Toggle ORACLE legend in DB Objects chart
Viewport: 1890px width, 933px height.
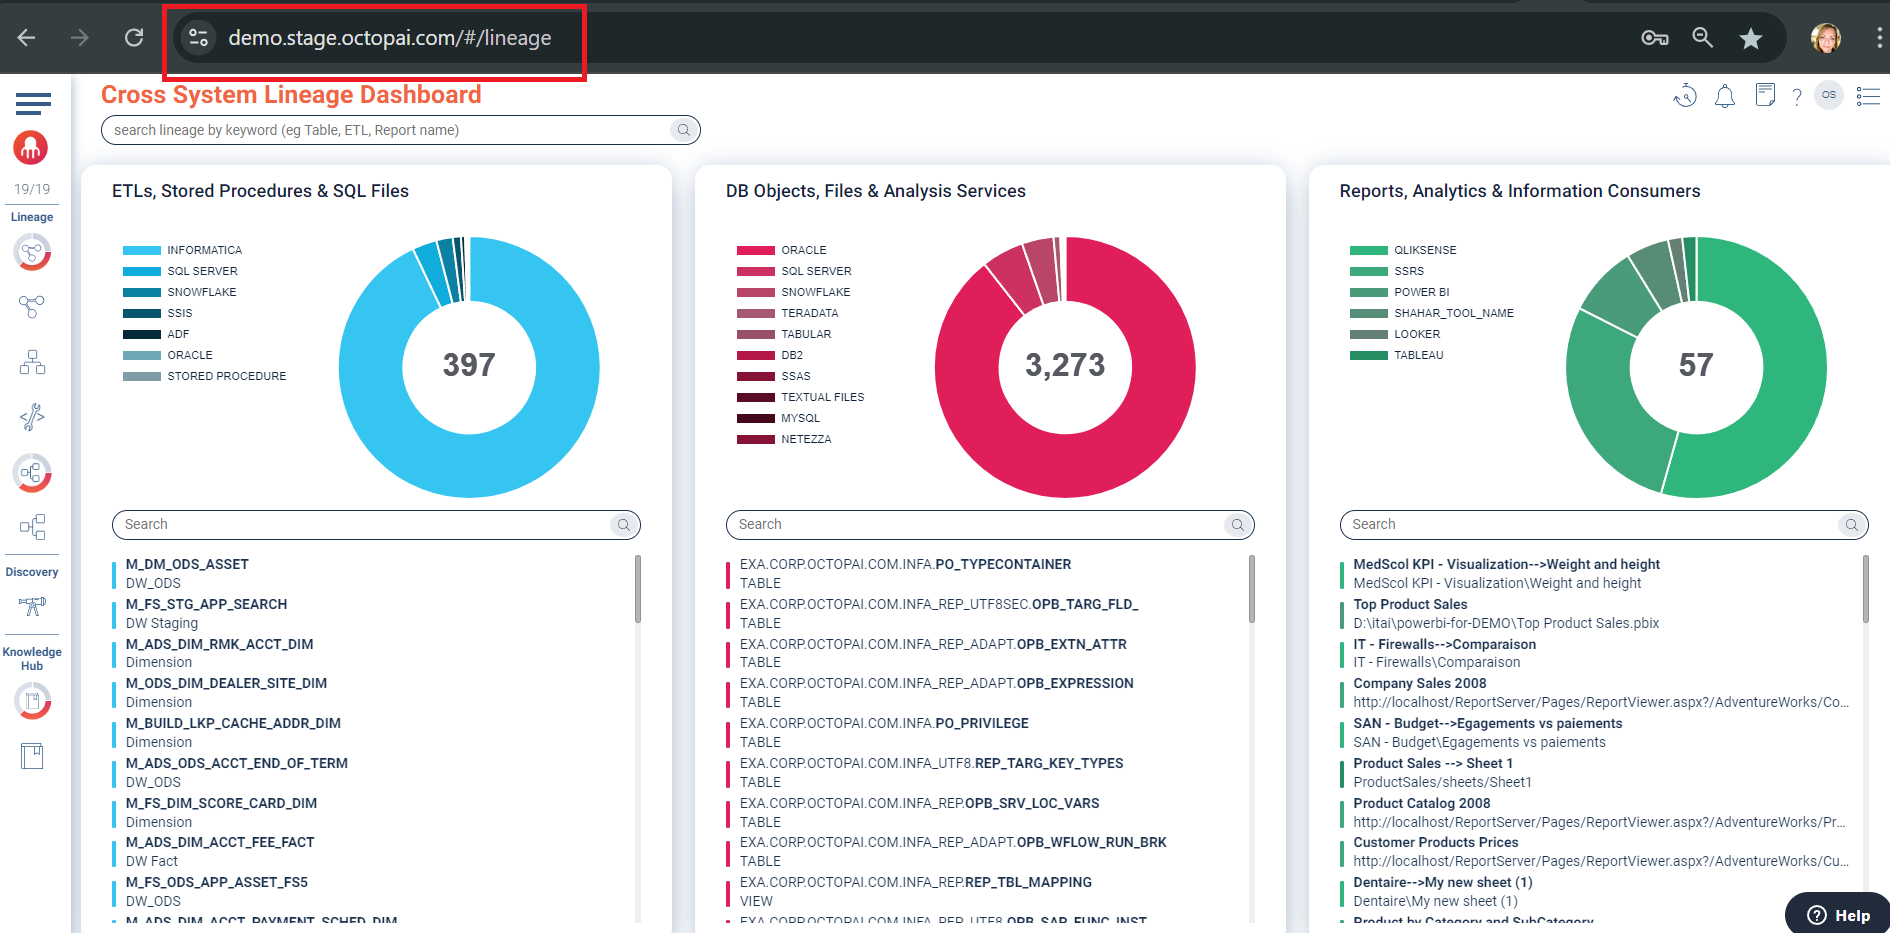[803, 250]
